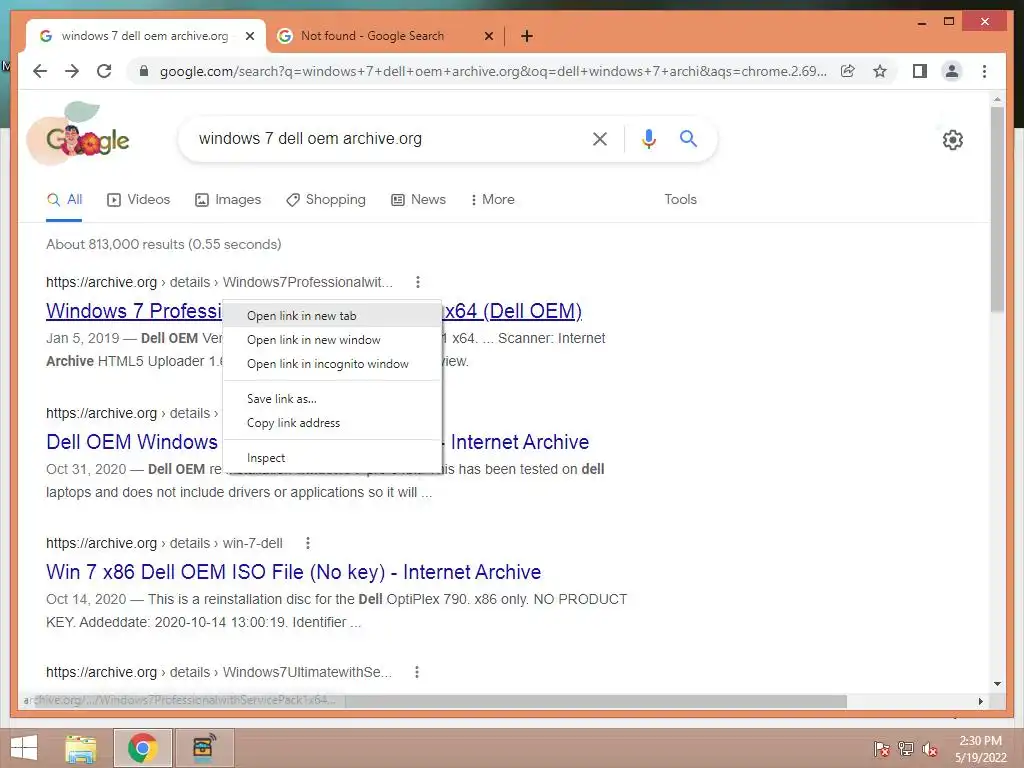Close the 'Not found' tab
The width and height of the screenshot is (1024, 768).
(488, 36)
